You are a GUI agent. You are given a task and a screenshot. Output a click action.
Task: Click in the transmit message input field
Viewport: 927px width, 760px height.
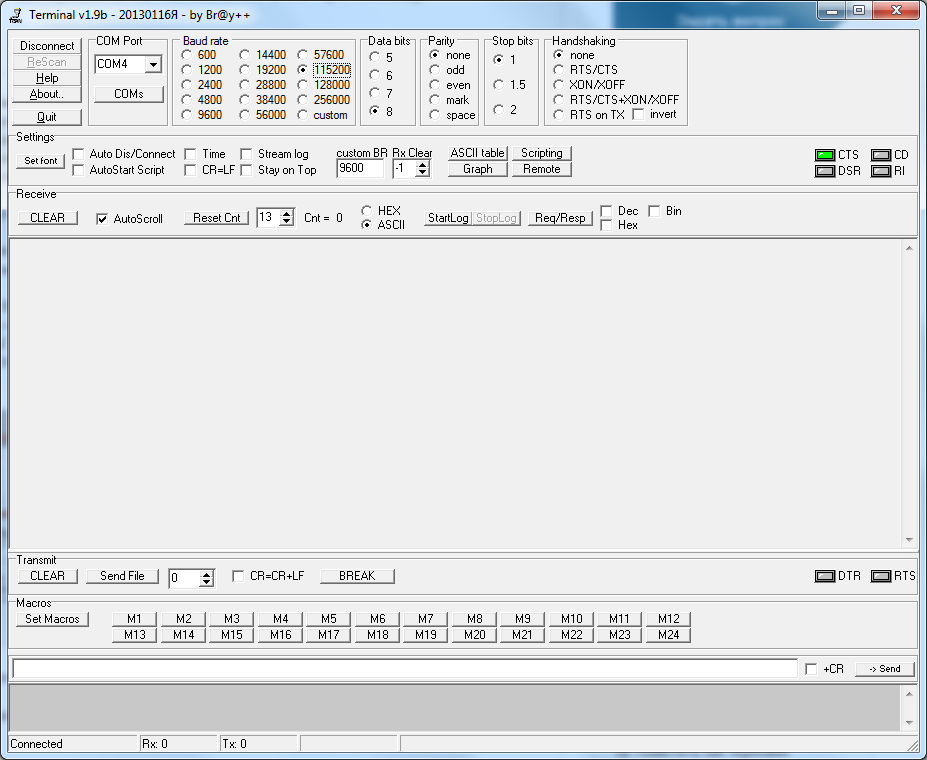[400, 668]
